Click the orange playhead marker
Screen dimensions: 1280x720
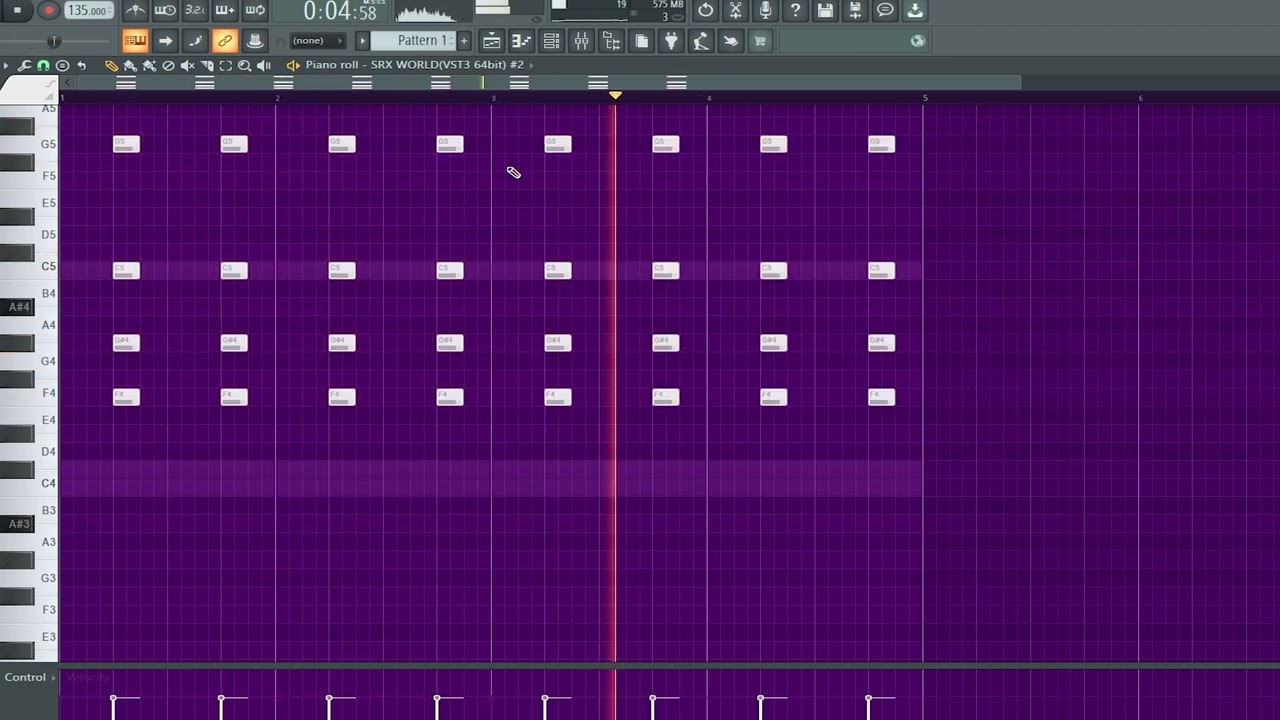tap(615, 95)
